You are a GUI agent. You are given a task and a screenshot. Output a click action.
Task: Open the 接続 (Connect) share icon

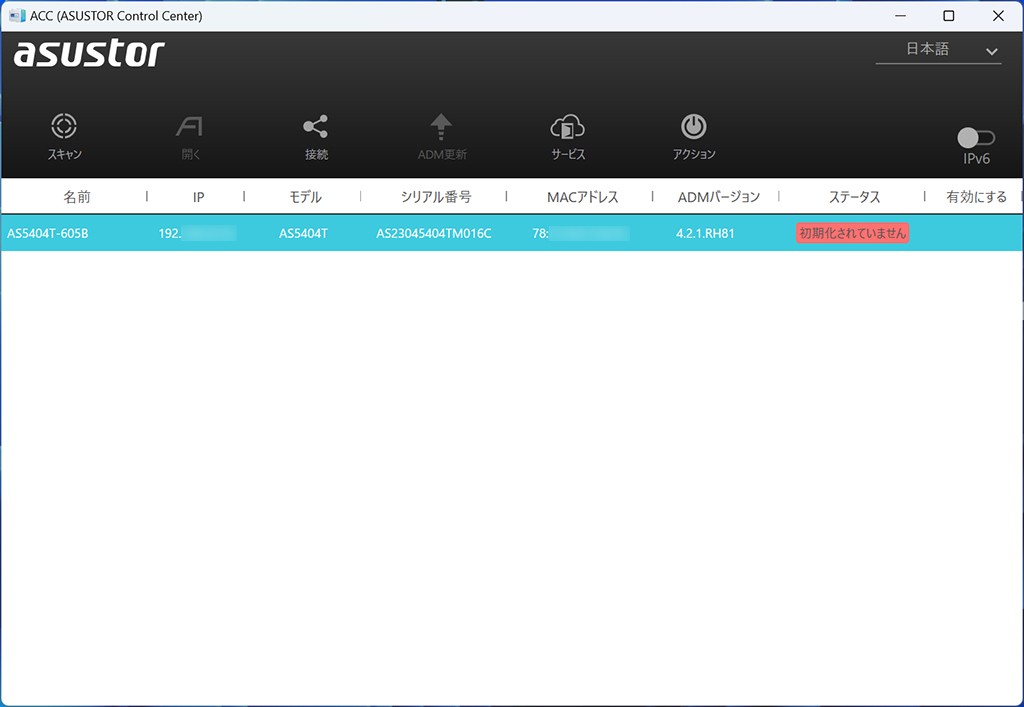coord(315,127)
